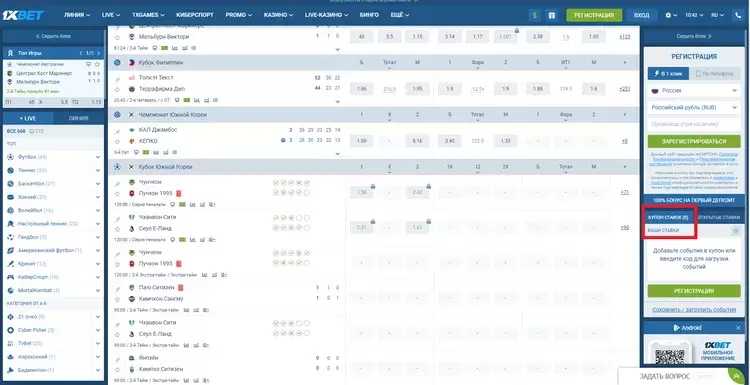750x385 pixels.
Task: Open the settings gear dropdown in header
Action: (671, 15)
